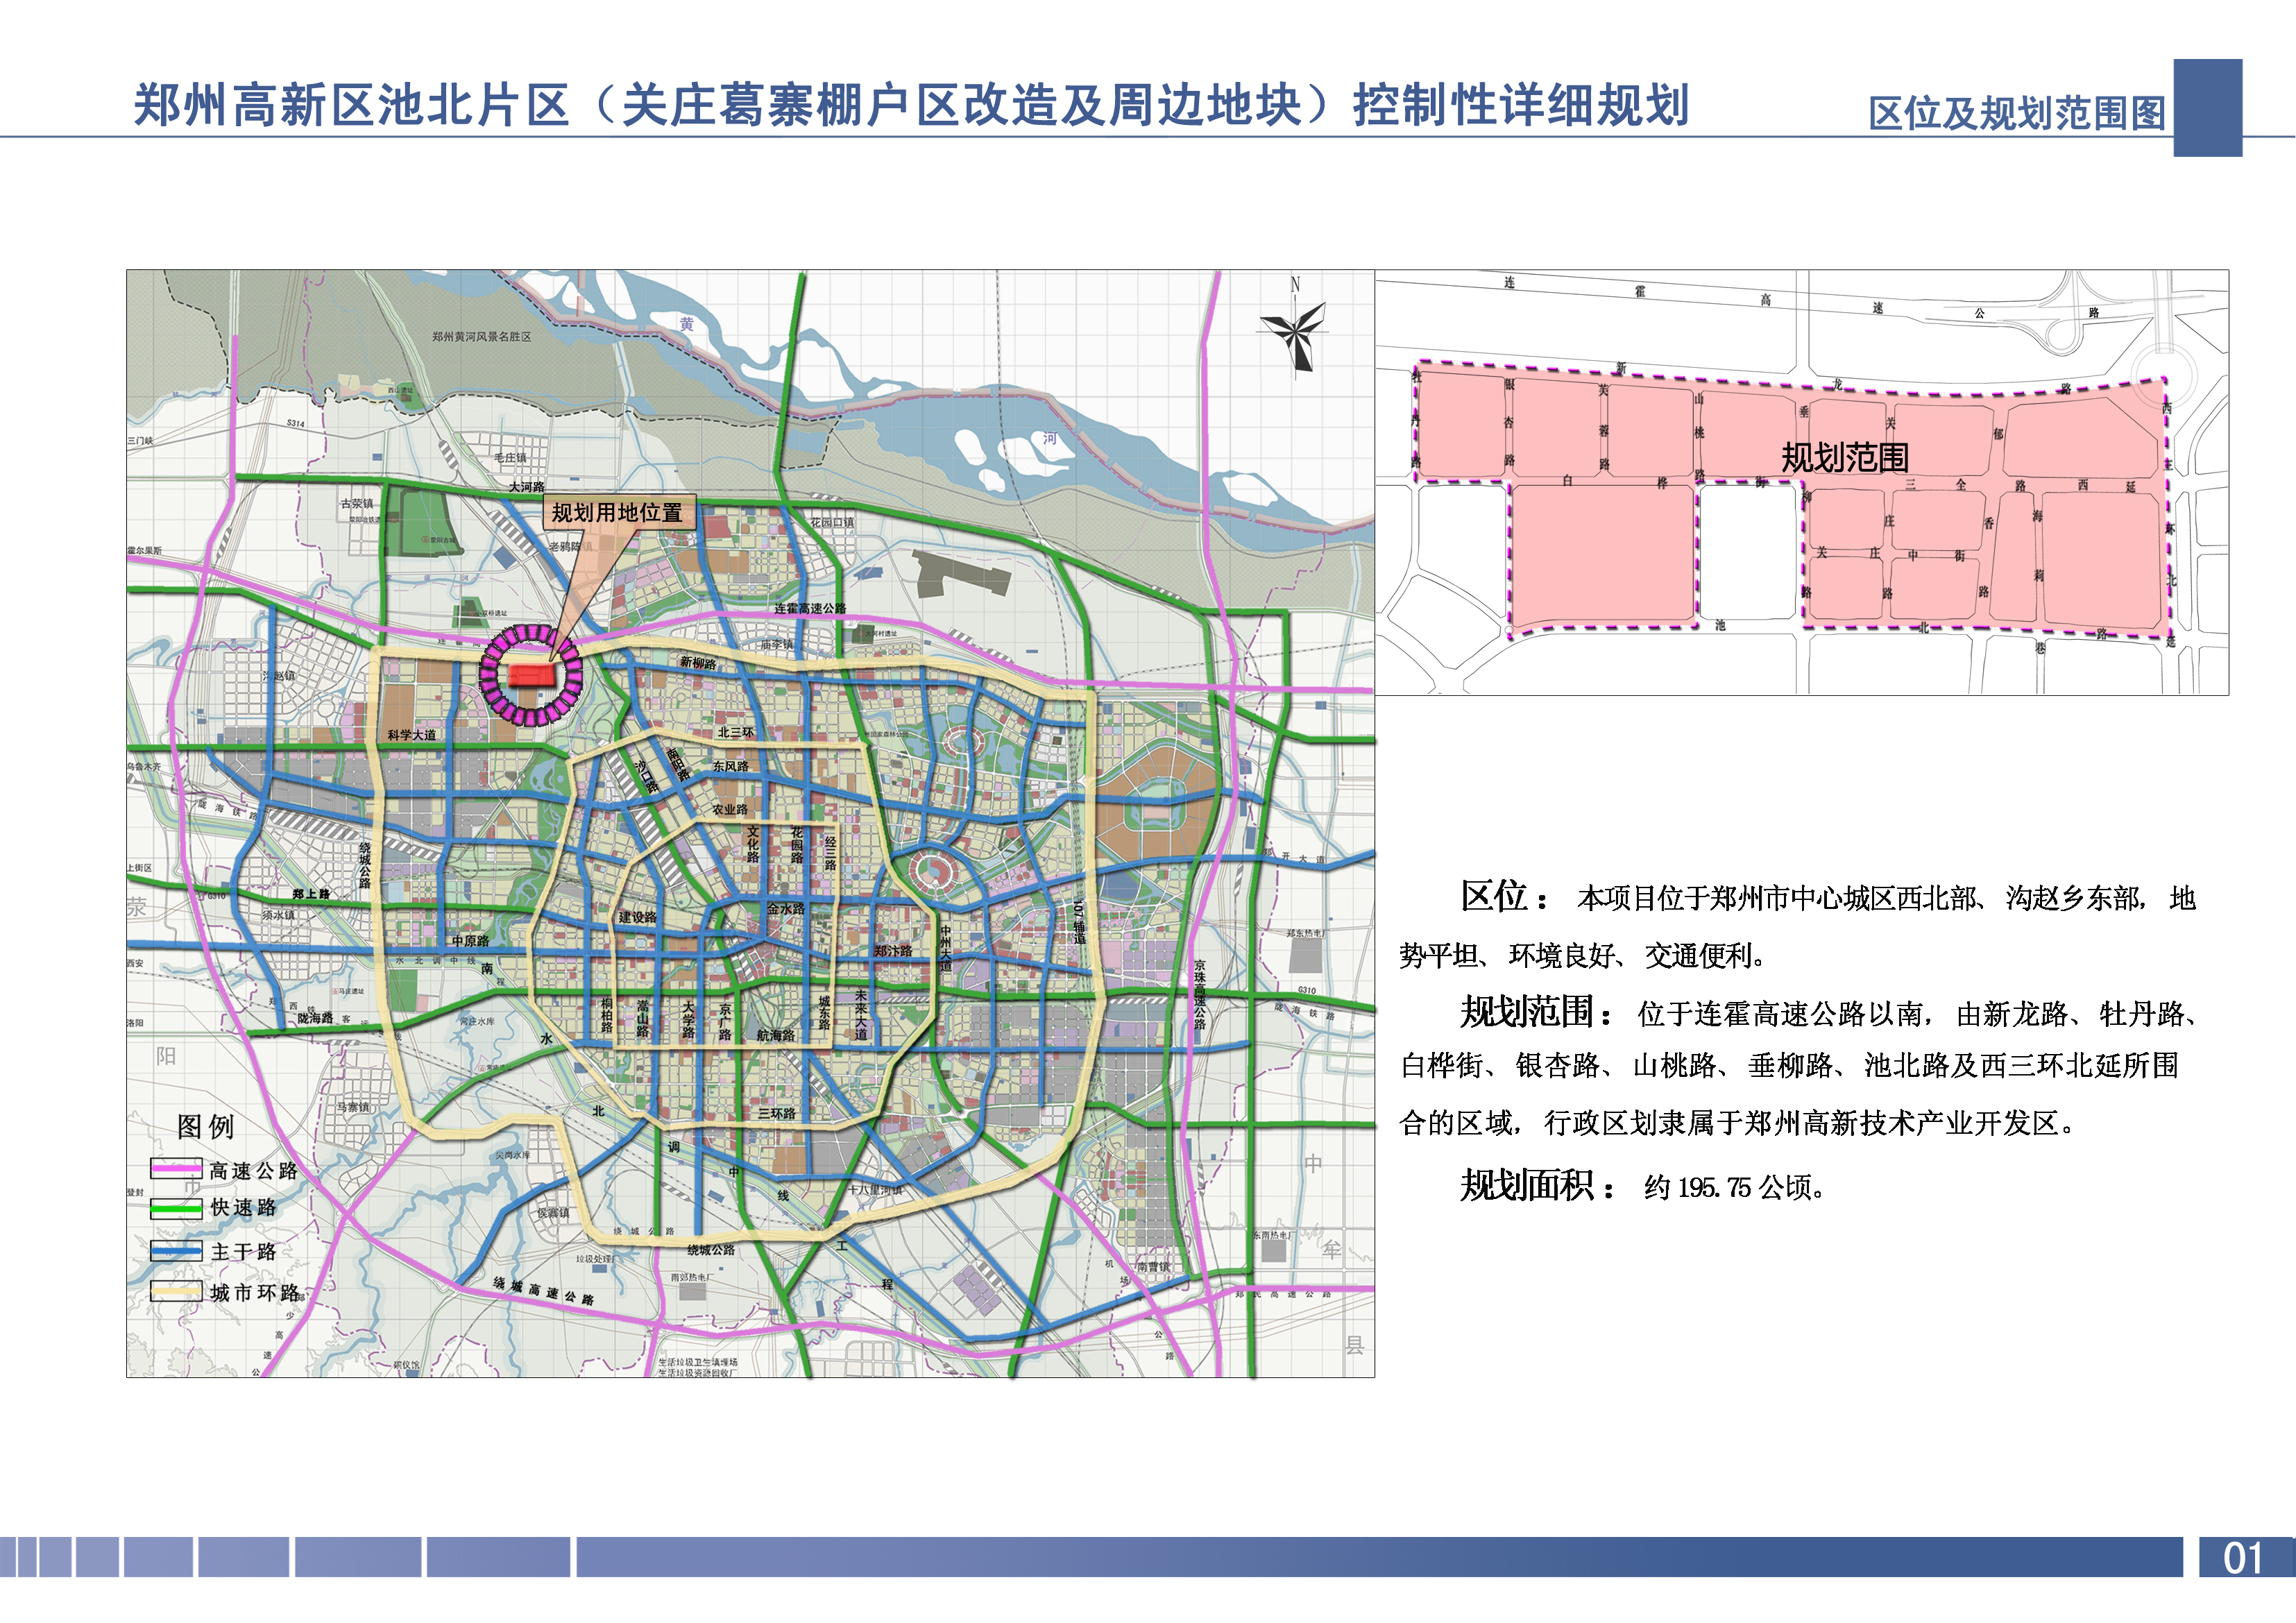2296x1623 pixels.
Task: Click the 快速路 legend label text
Action: [243, 1208]
